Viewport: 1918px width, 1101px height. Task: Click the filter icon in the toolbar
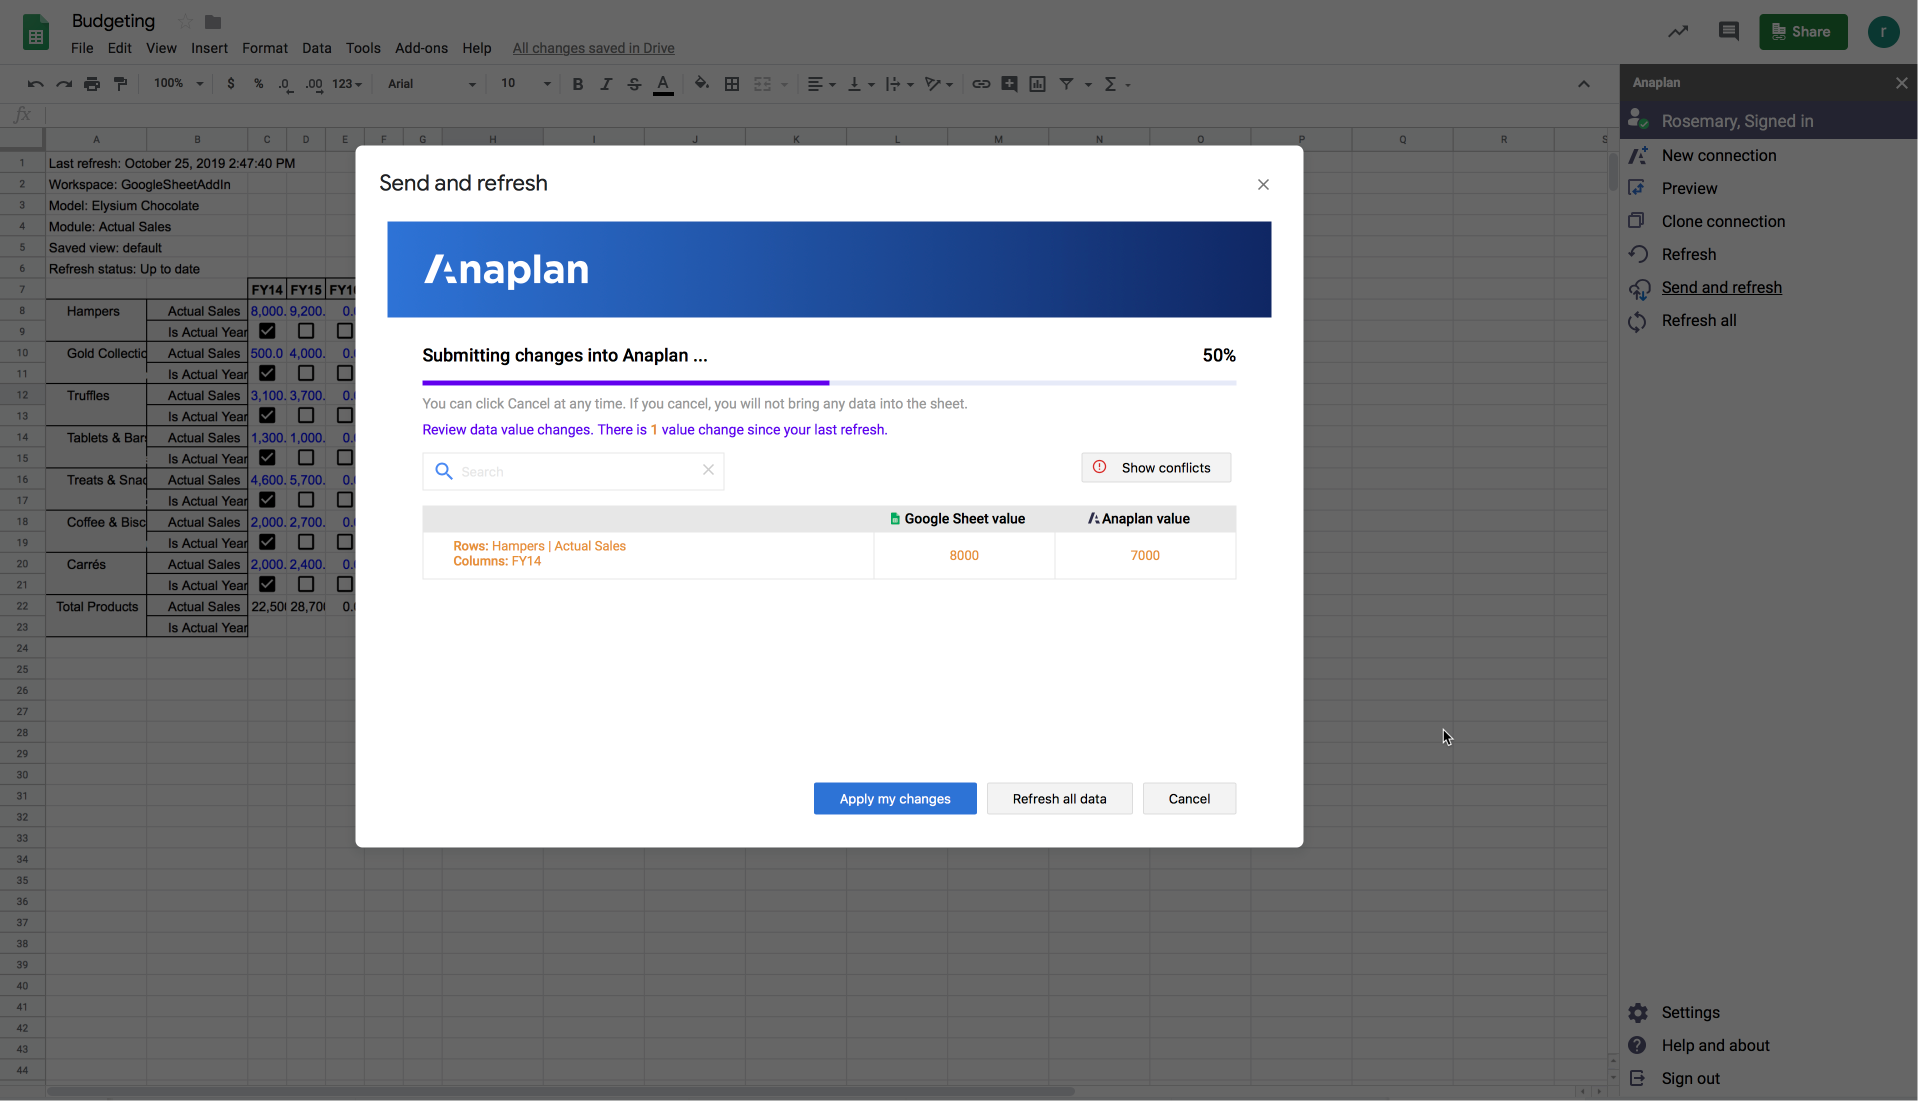point(1069,84)
